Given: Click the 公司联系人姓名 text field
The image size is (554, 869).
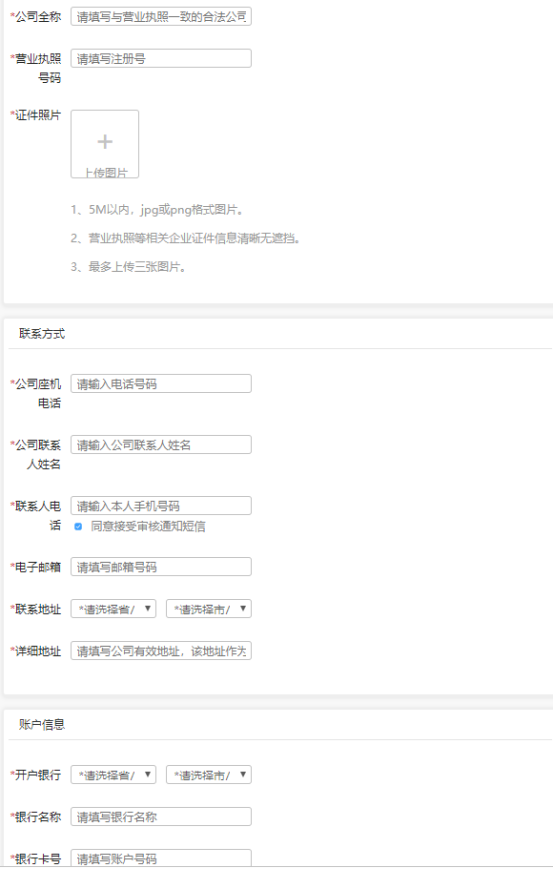Looking at the screenshot, I should [x=161, y=444].
